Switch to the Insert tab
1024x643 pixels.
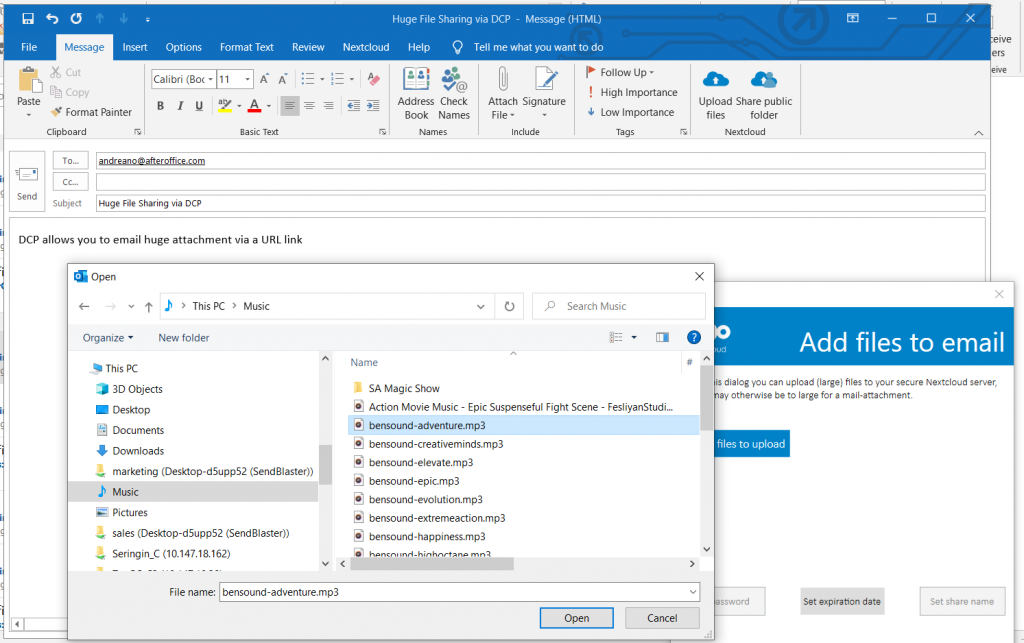tap(135, 47)
